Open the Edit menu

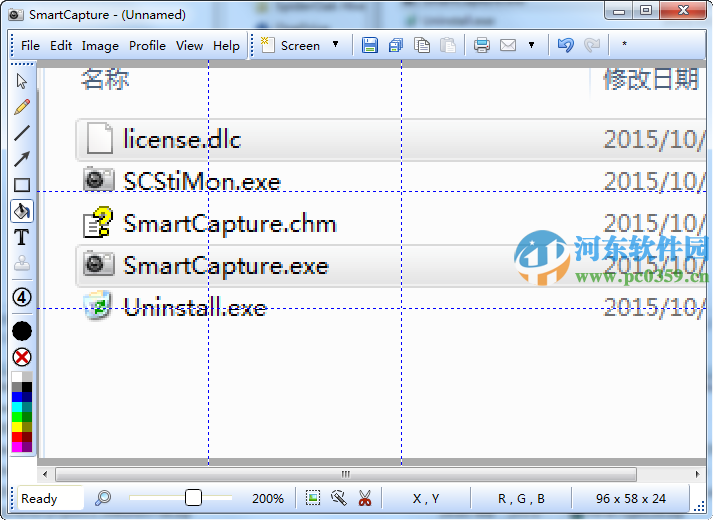coord(61,46)
